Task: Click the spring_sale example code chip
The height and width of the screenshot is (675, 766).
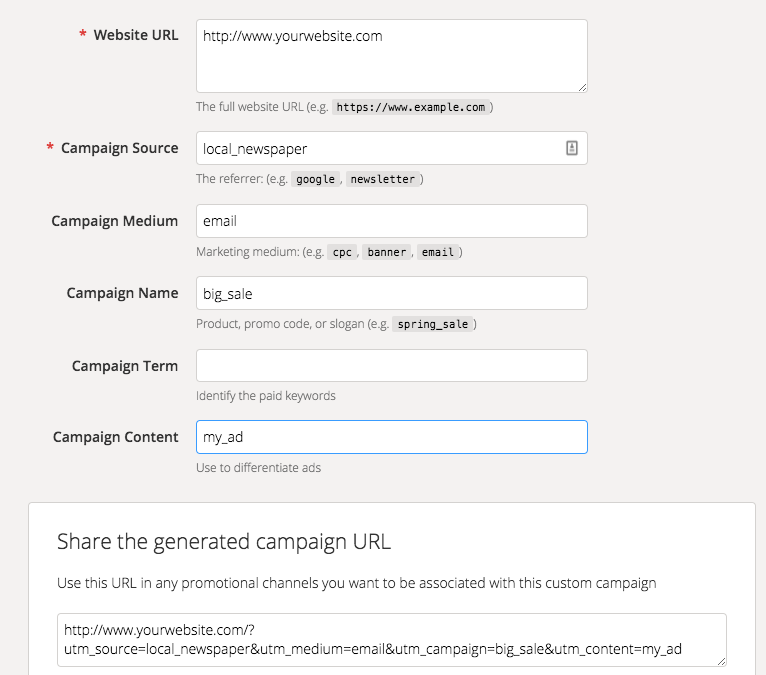Action: 432,324
